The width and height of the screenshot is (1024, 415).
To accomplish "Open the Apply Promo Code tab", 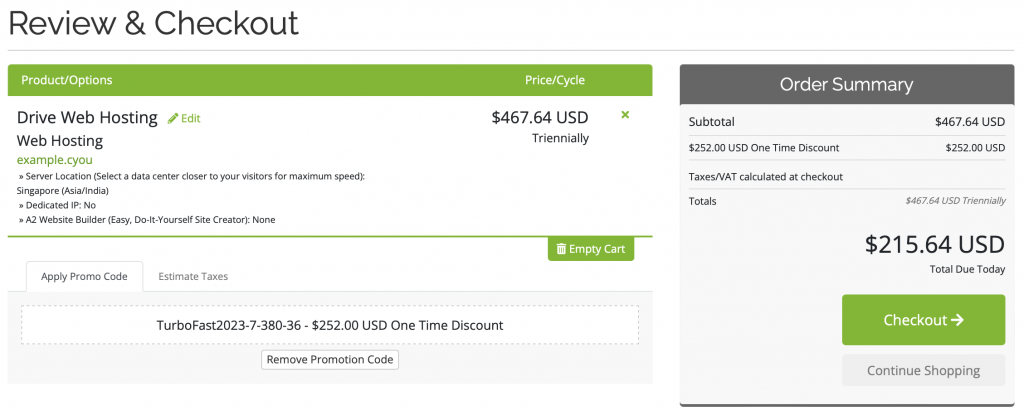I will pos(84,276).
